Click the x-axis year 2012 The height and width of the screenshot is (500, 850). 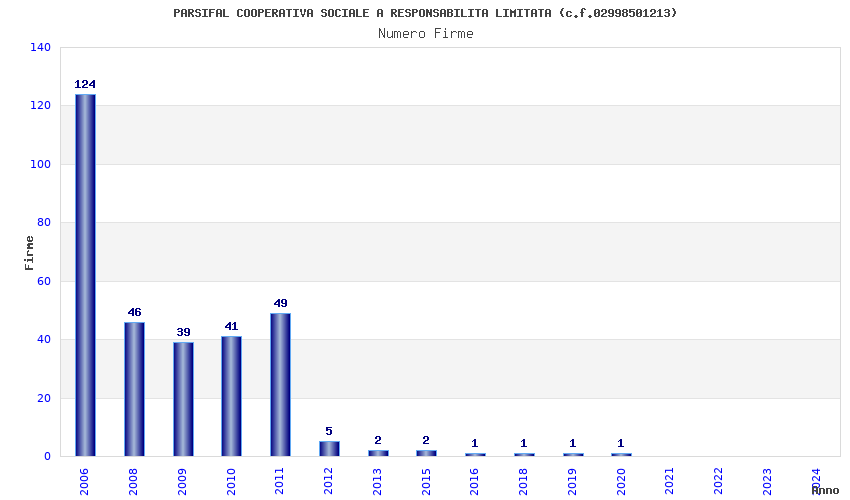(x=328, y=482)
